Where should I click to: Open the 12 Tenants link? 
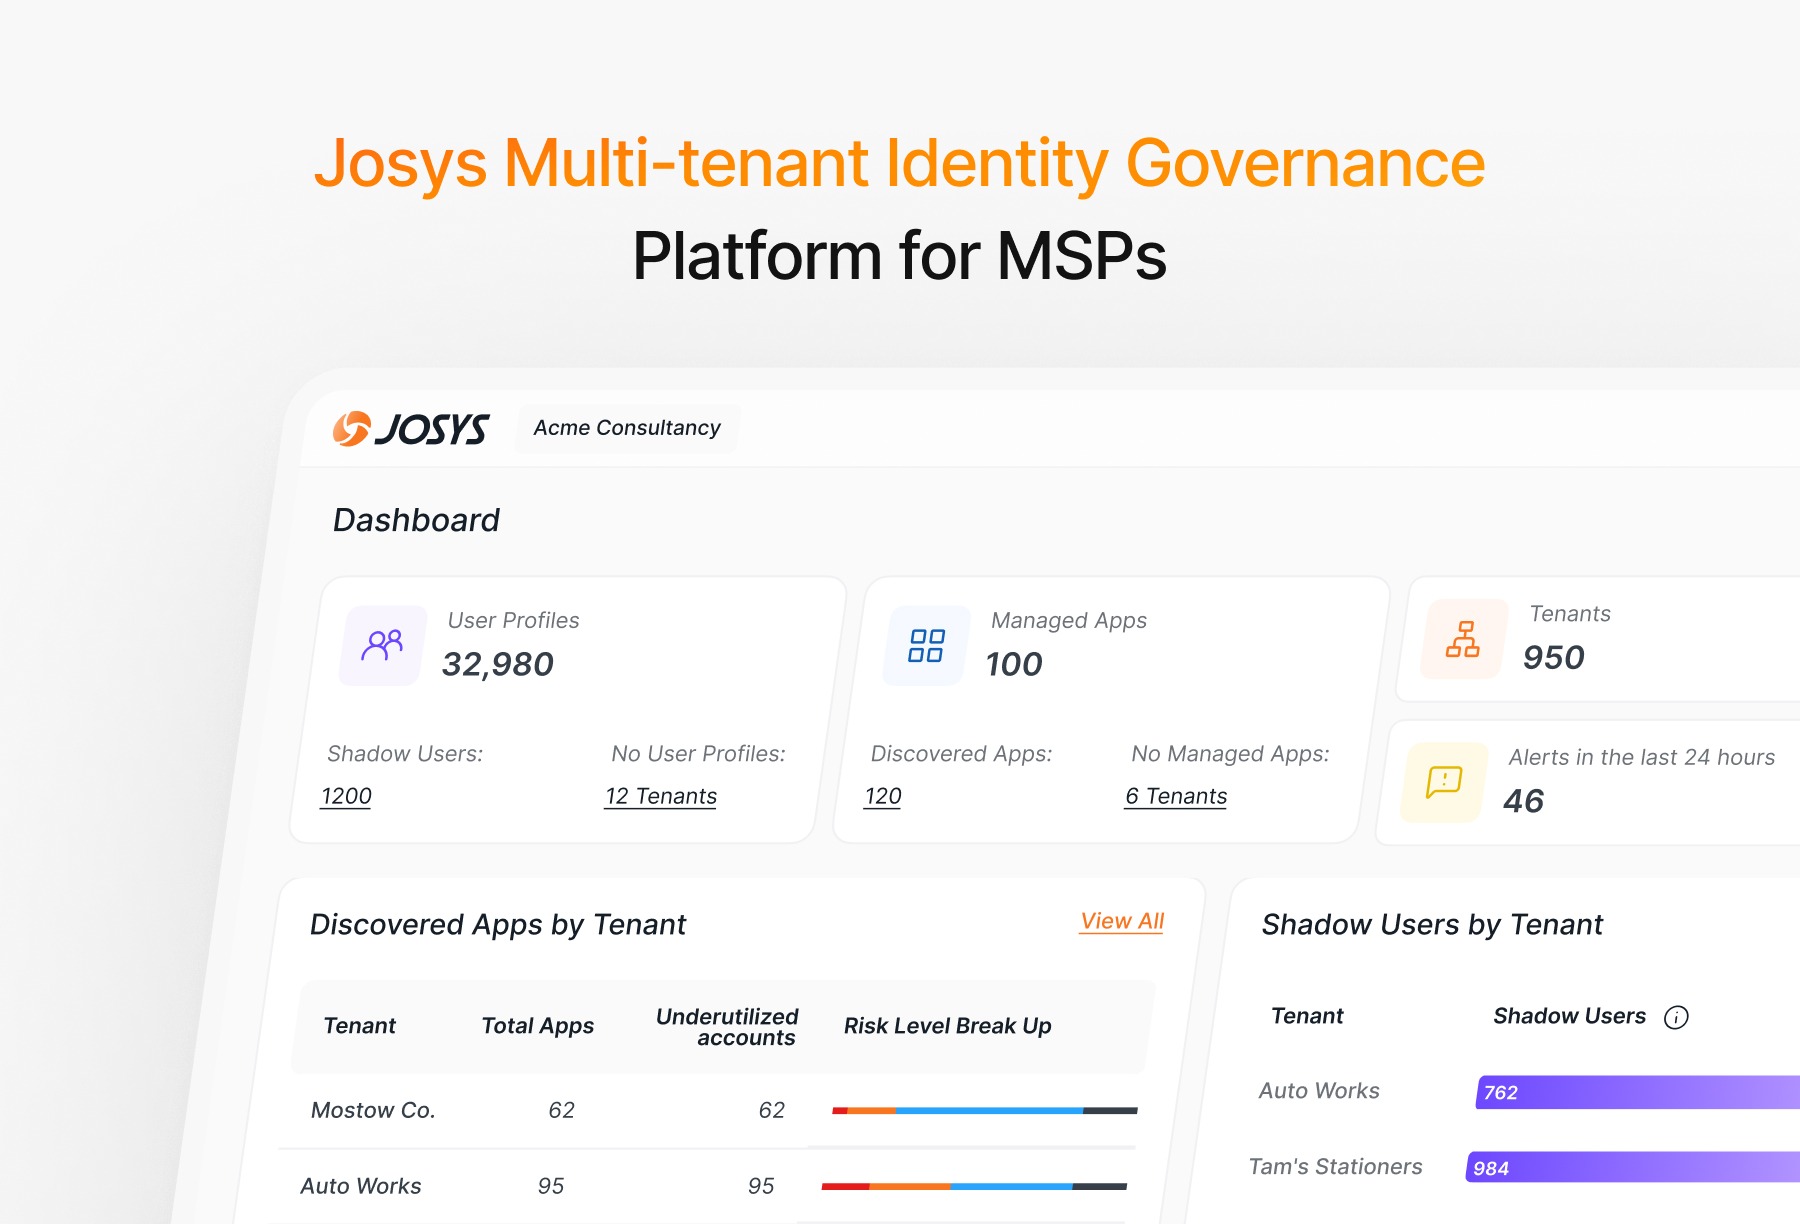point(661,796)
